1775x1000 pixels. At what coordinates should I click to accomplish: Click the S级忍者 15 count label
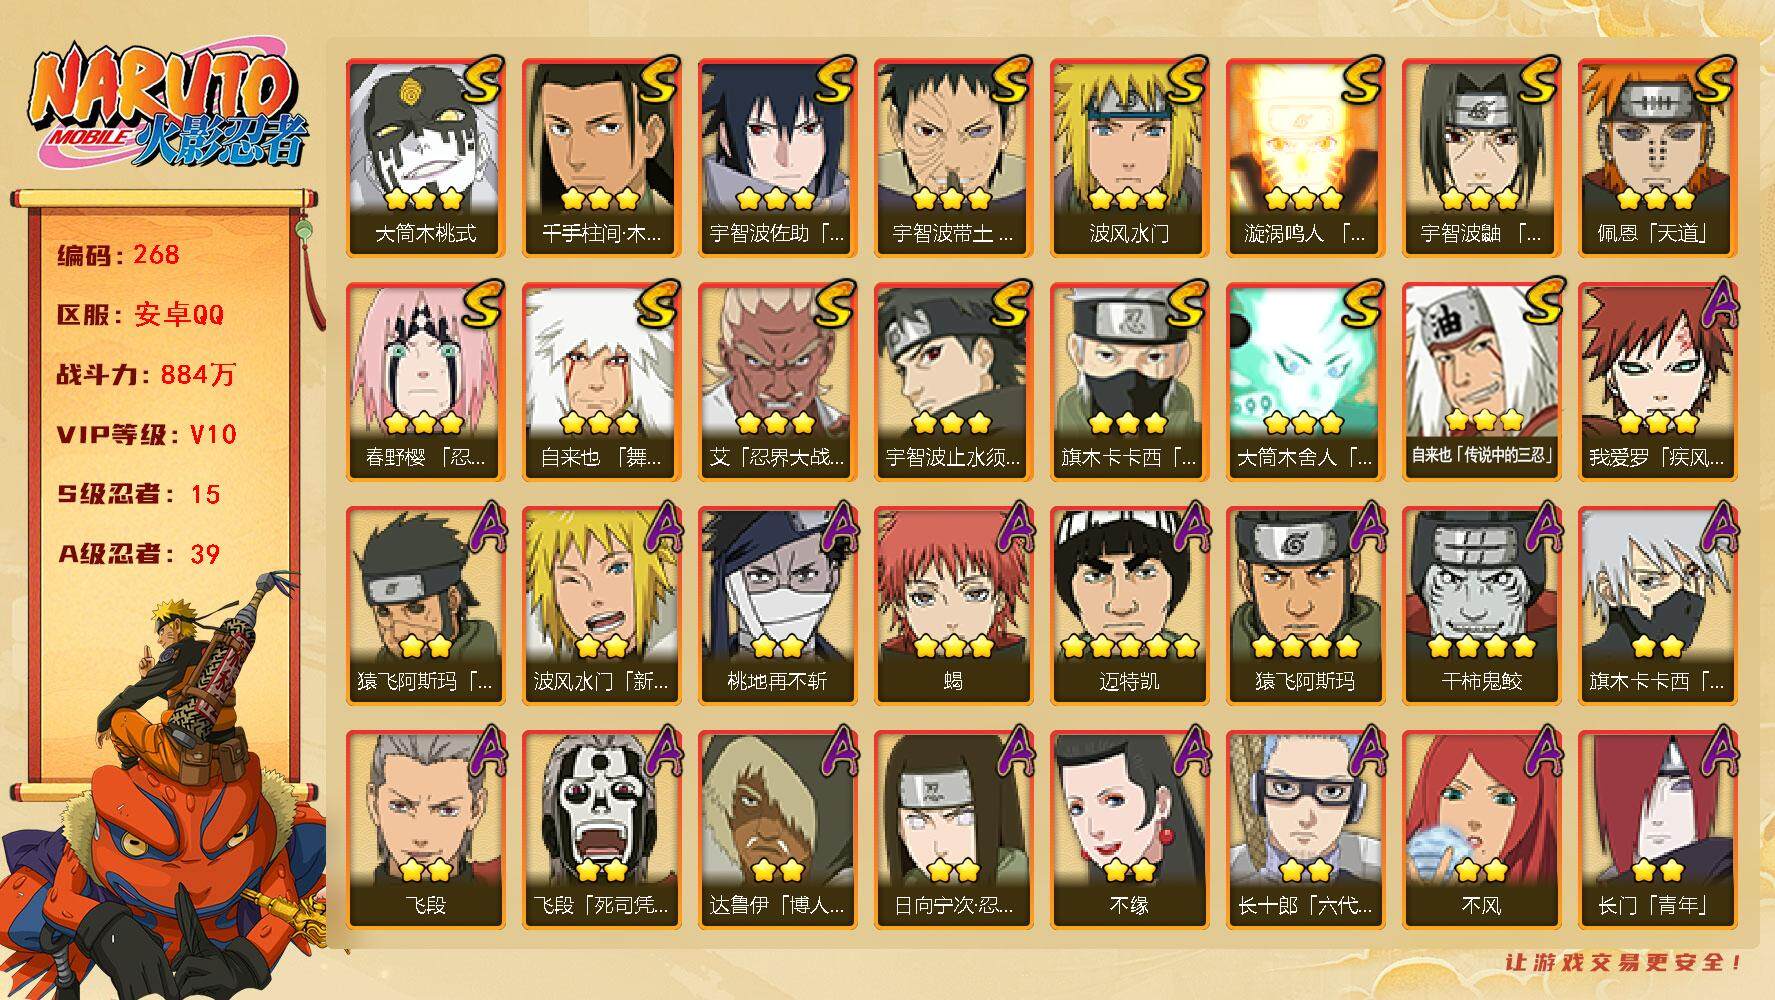(138, 494)
